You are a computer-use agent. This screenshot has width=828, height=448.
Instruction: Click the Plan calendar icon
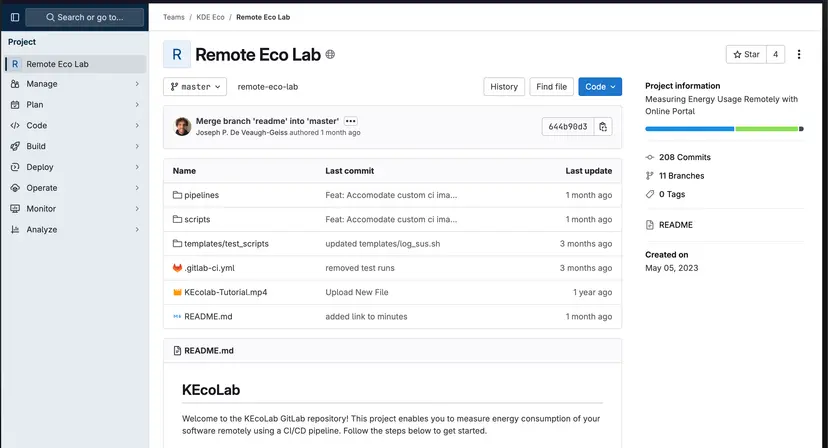[x=15, y=105]
